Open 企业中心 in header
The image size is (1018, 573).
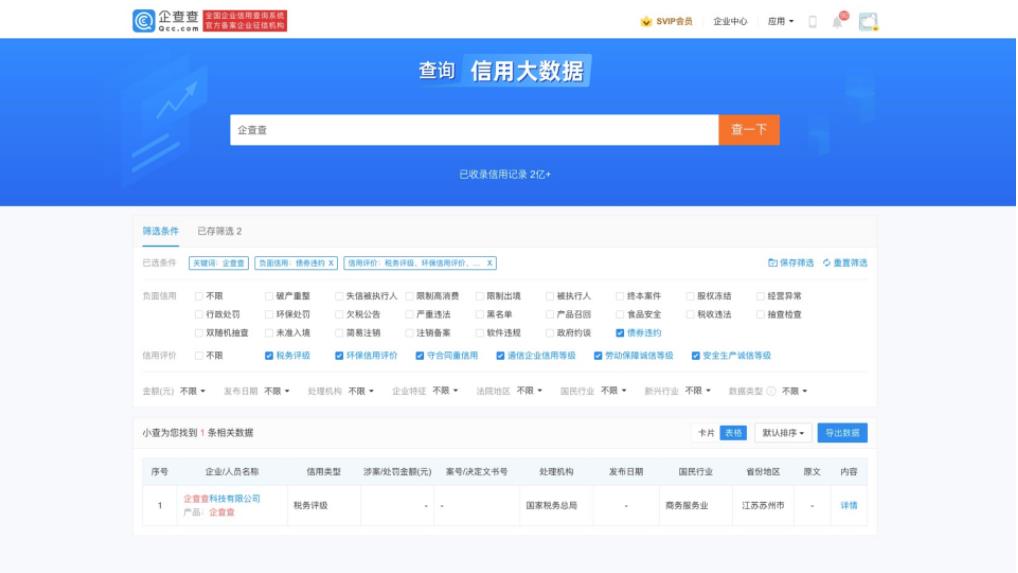(730, 21)
